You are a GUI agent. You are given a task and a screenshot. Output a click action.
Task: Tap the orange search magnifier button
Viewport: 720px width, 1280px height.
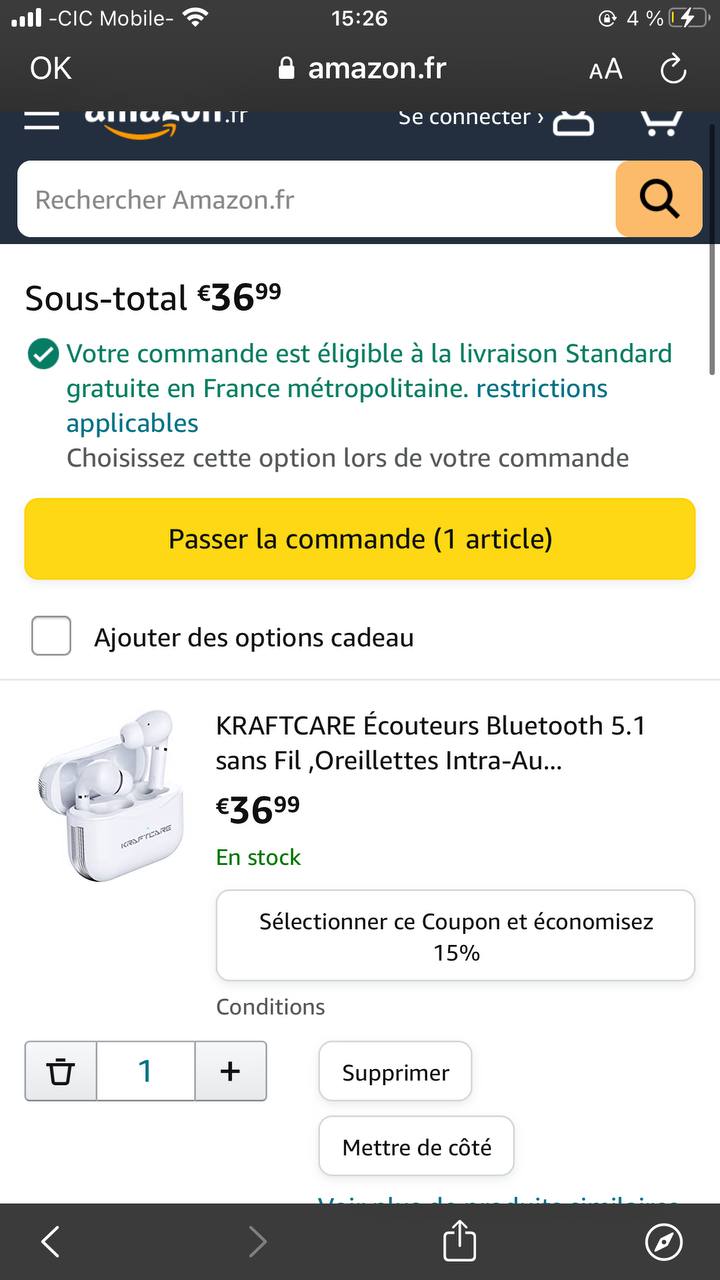(x=659, y=199)
